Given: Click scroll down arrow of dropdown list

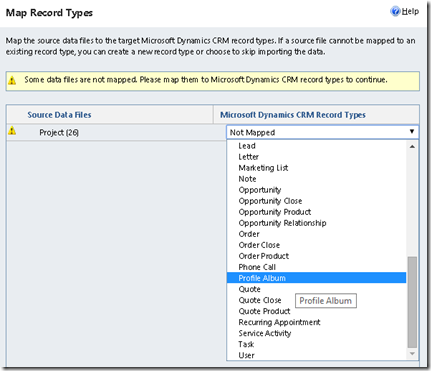Looking at the screenshot, I should pyautogui.click(x=412, y=354).
